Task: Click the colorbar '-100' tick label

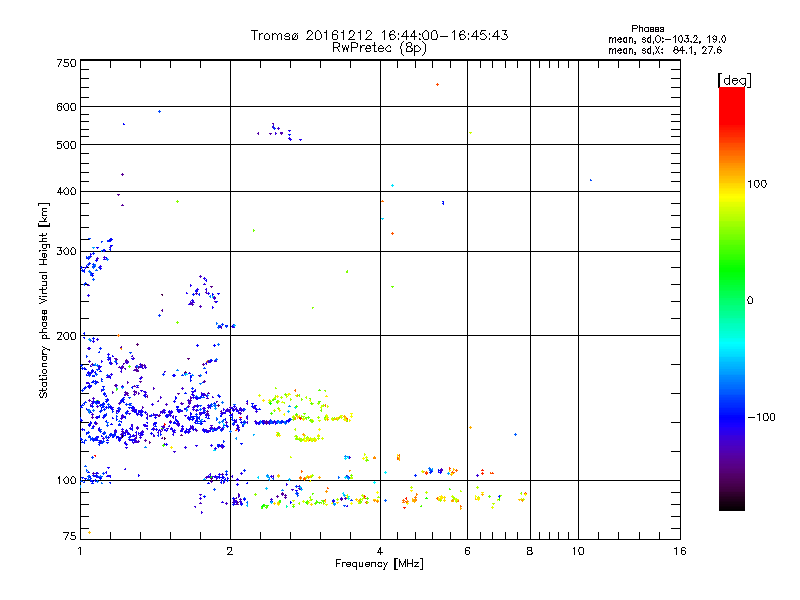Action: click(761, 417)
